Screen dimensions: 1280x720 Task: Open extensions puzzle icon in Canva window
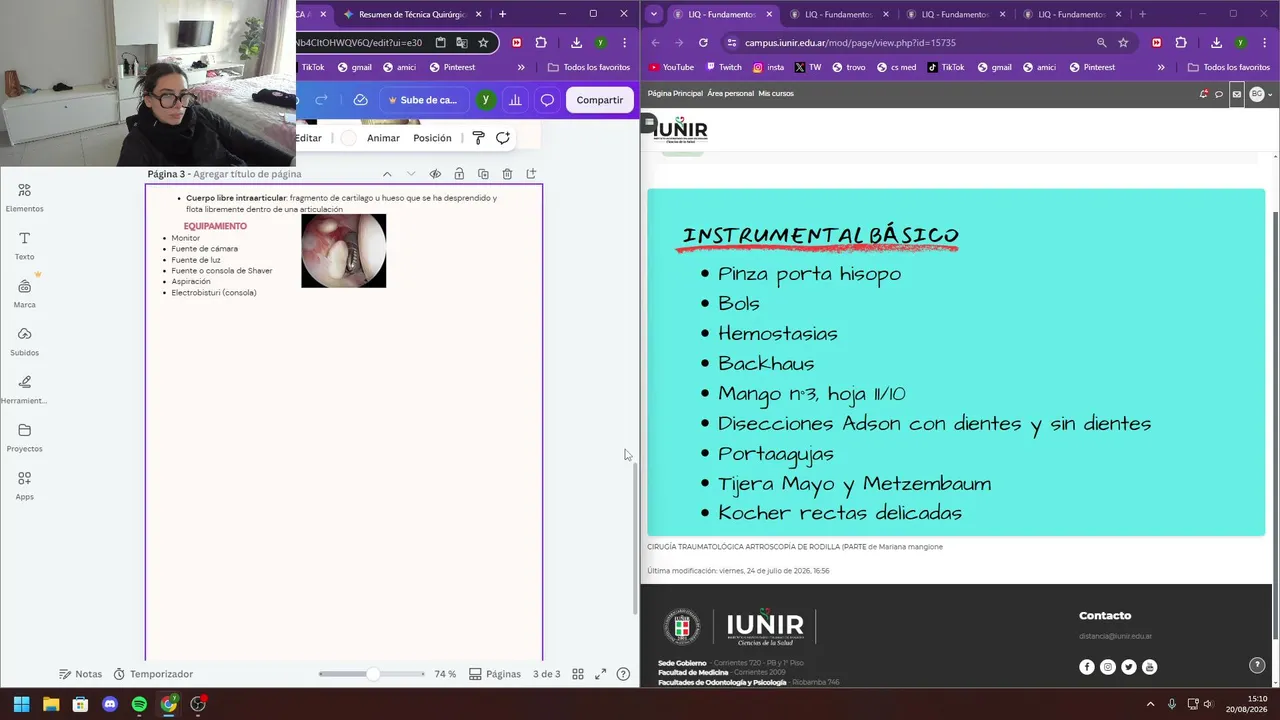click(541, 43)
